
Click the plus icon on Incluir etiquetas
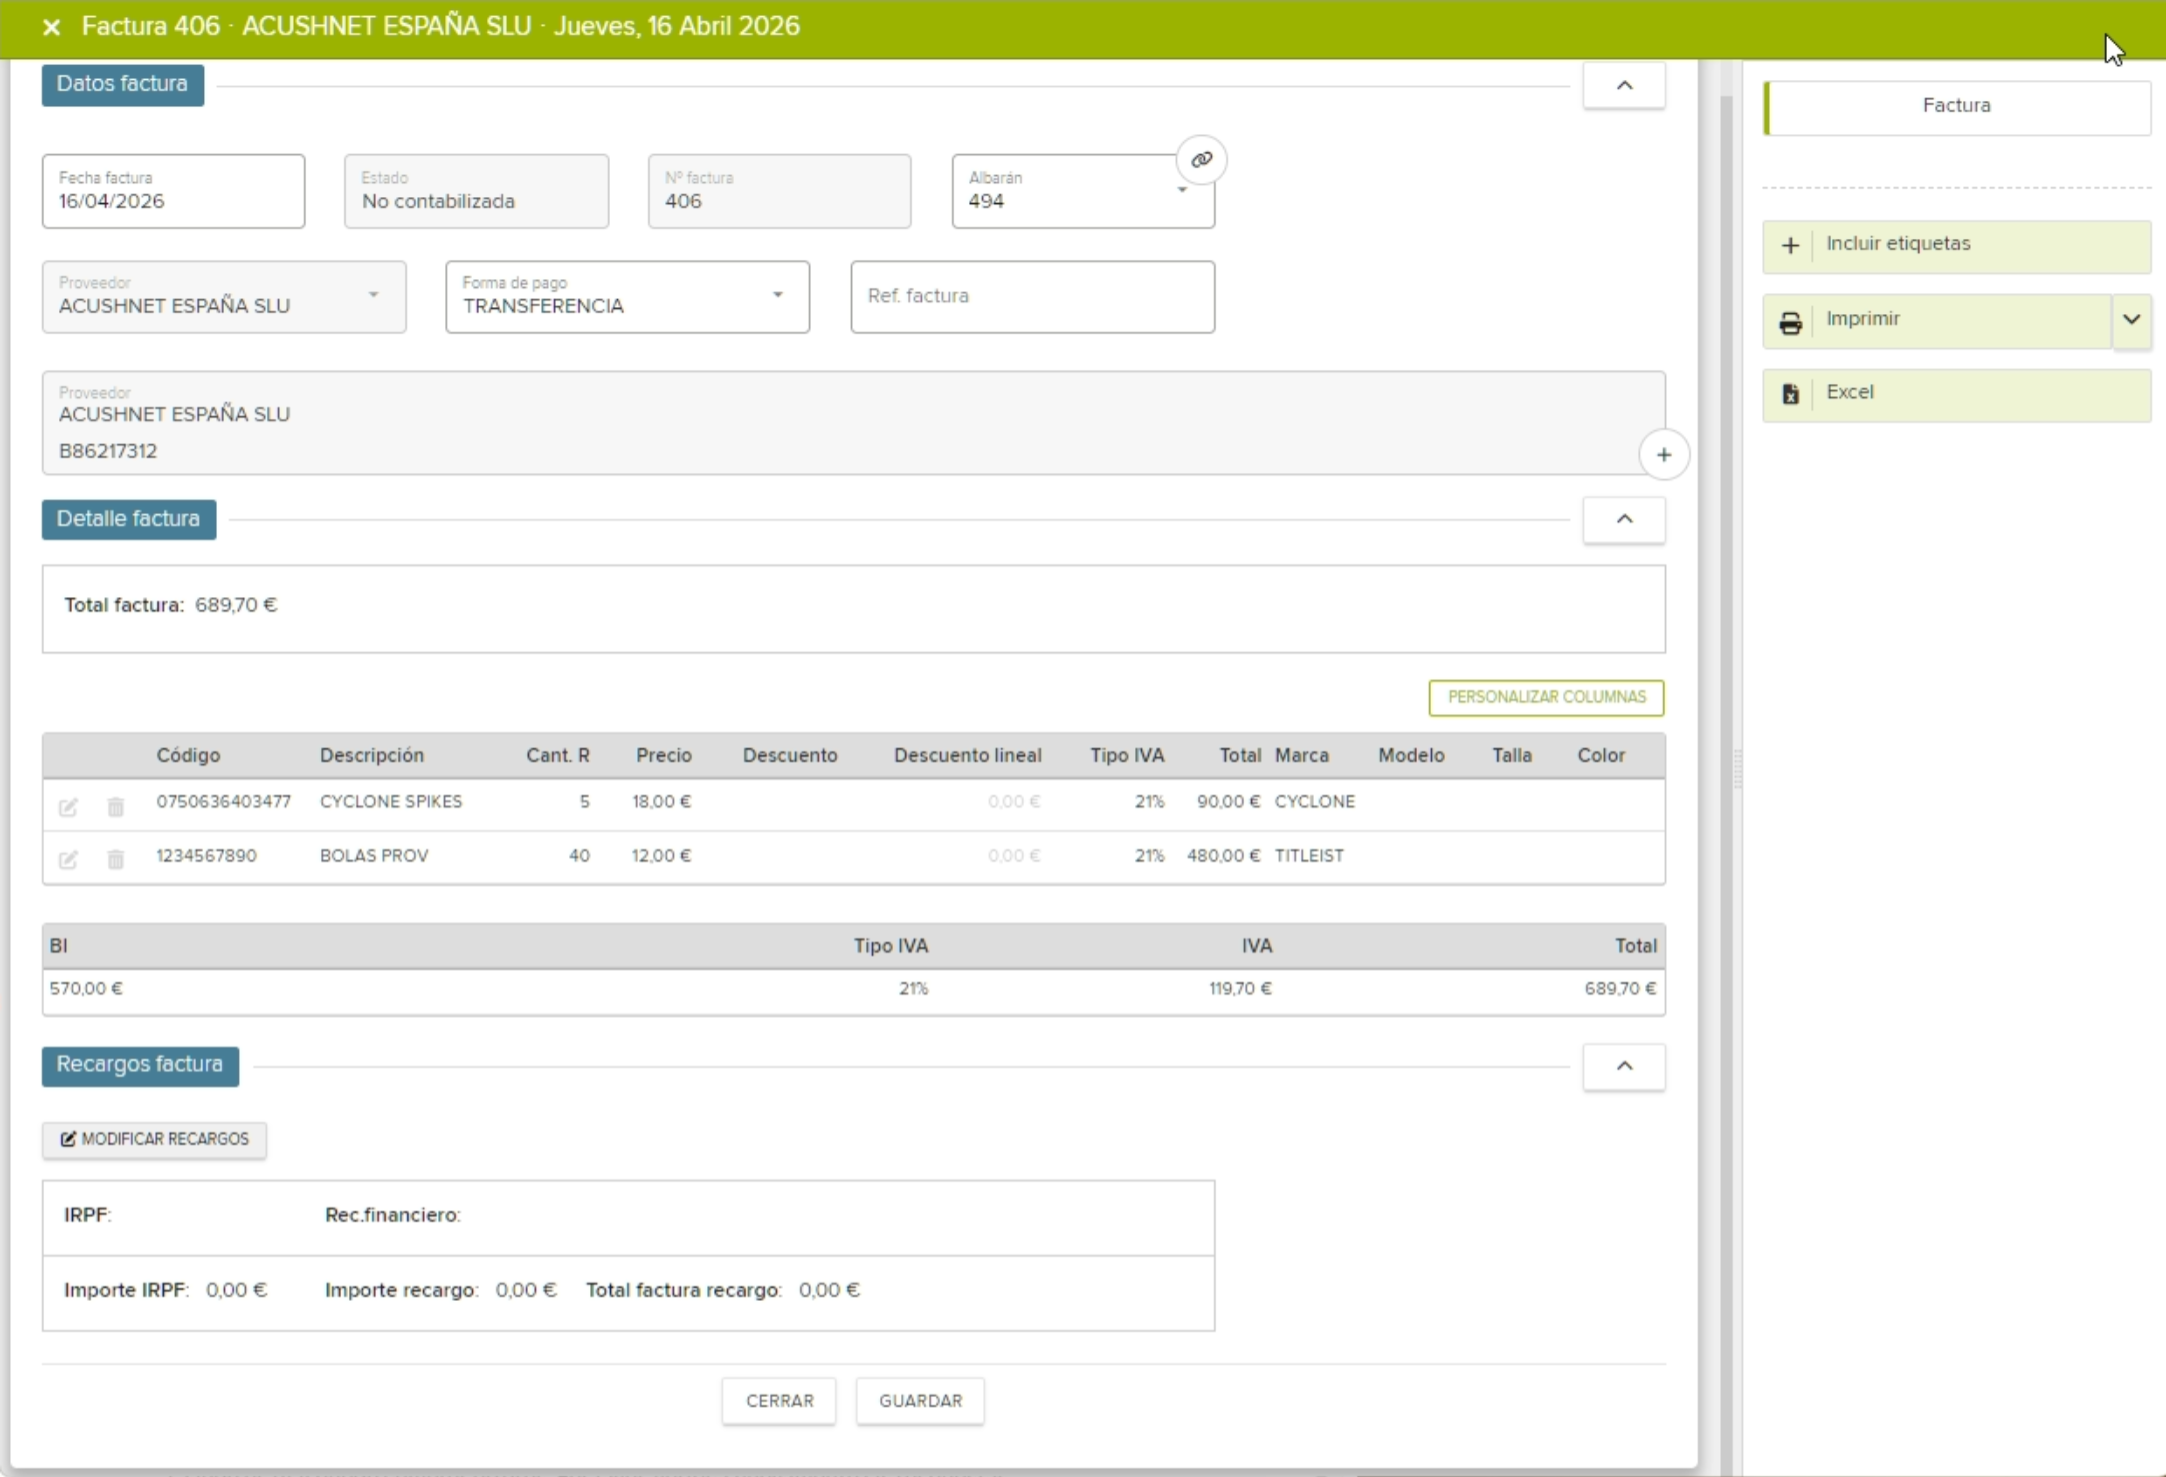[1790, 246]
